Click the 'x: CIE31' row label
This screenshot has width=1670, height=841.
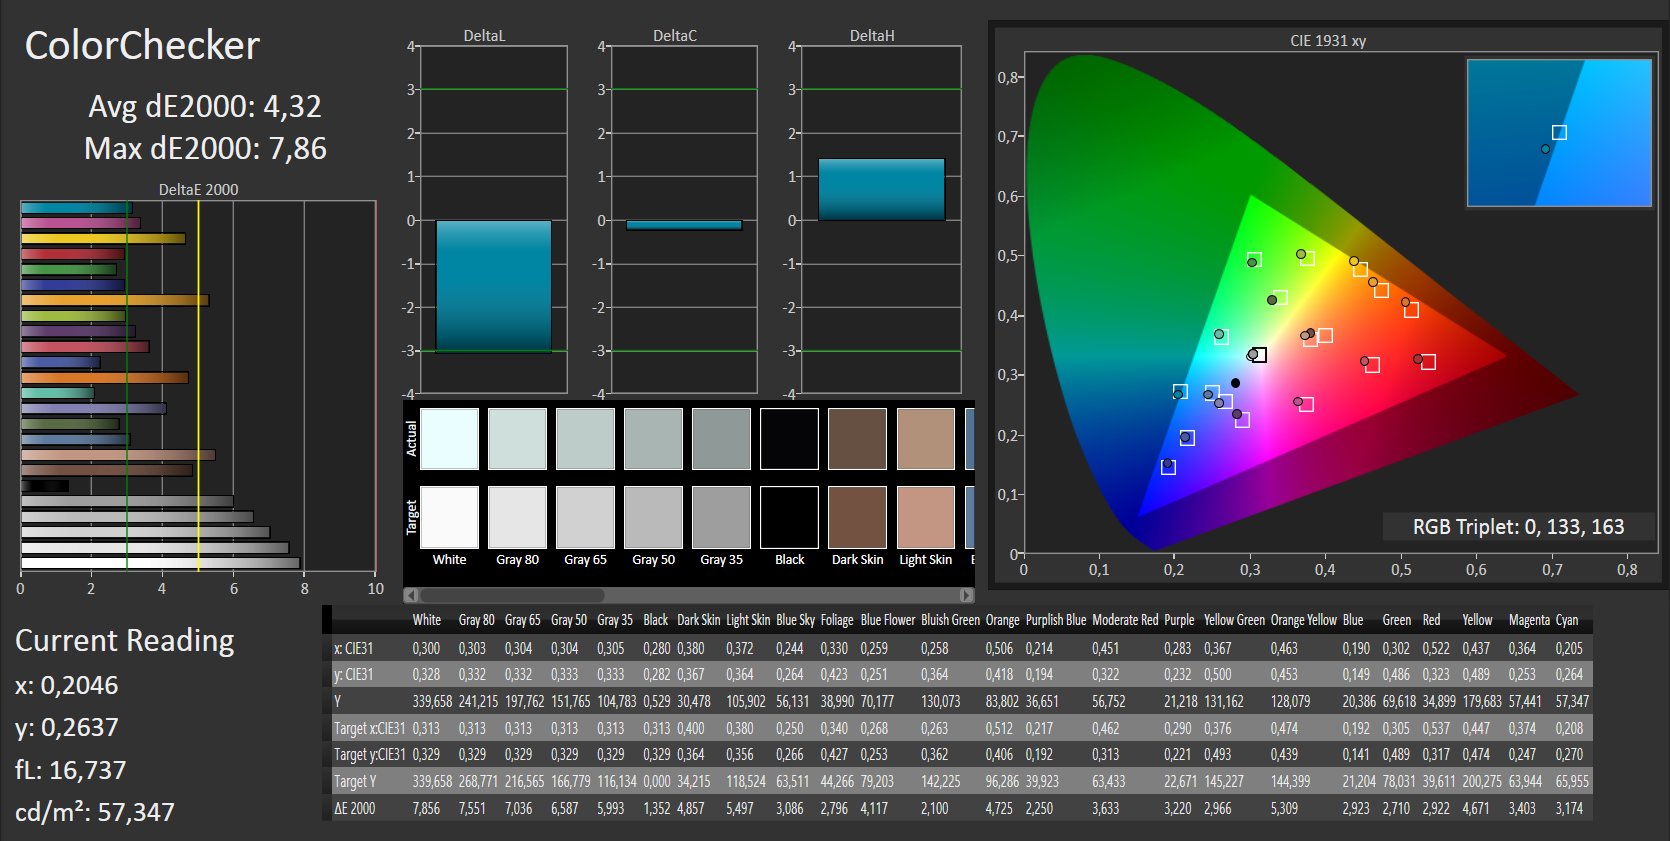coord(354,648)
